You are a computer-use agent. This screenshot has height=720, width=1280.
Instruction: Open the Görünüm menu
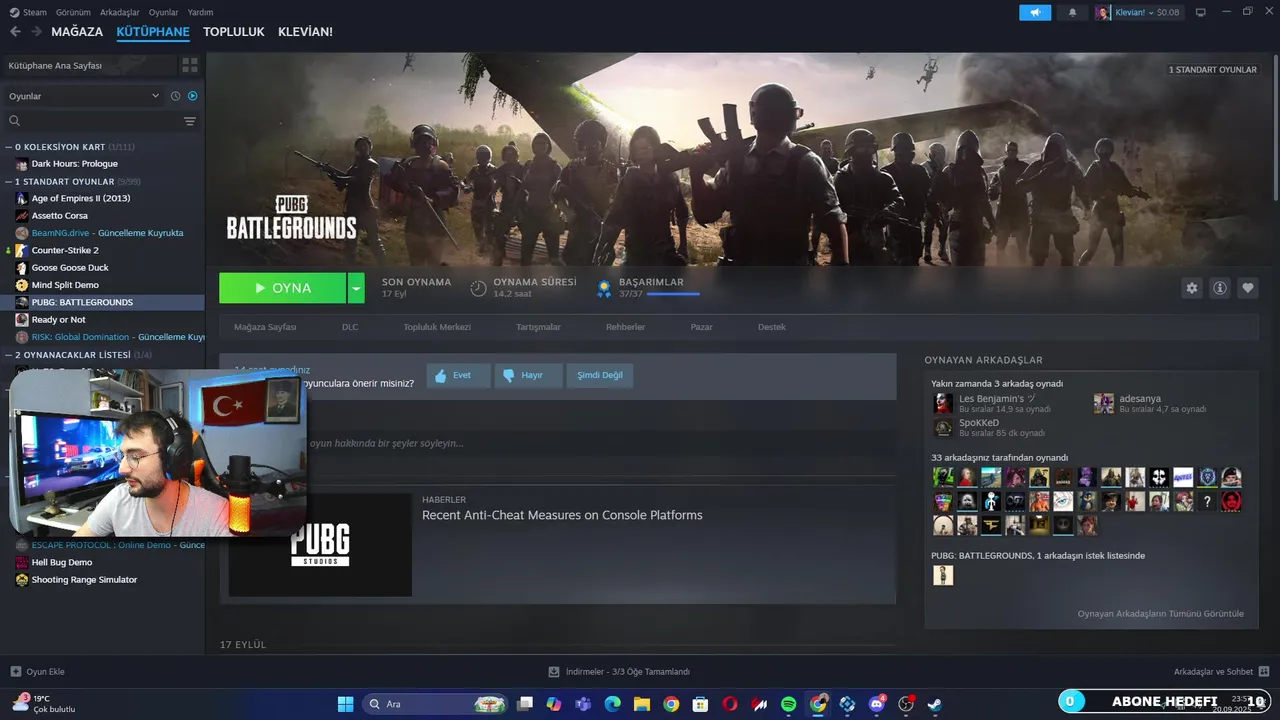click(73, 12)
